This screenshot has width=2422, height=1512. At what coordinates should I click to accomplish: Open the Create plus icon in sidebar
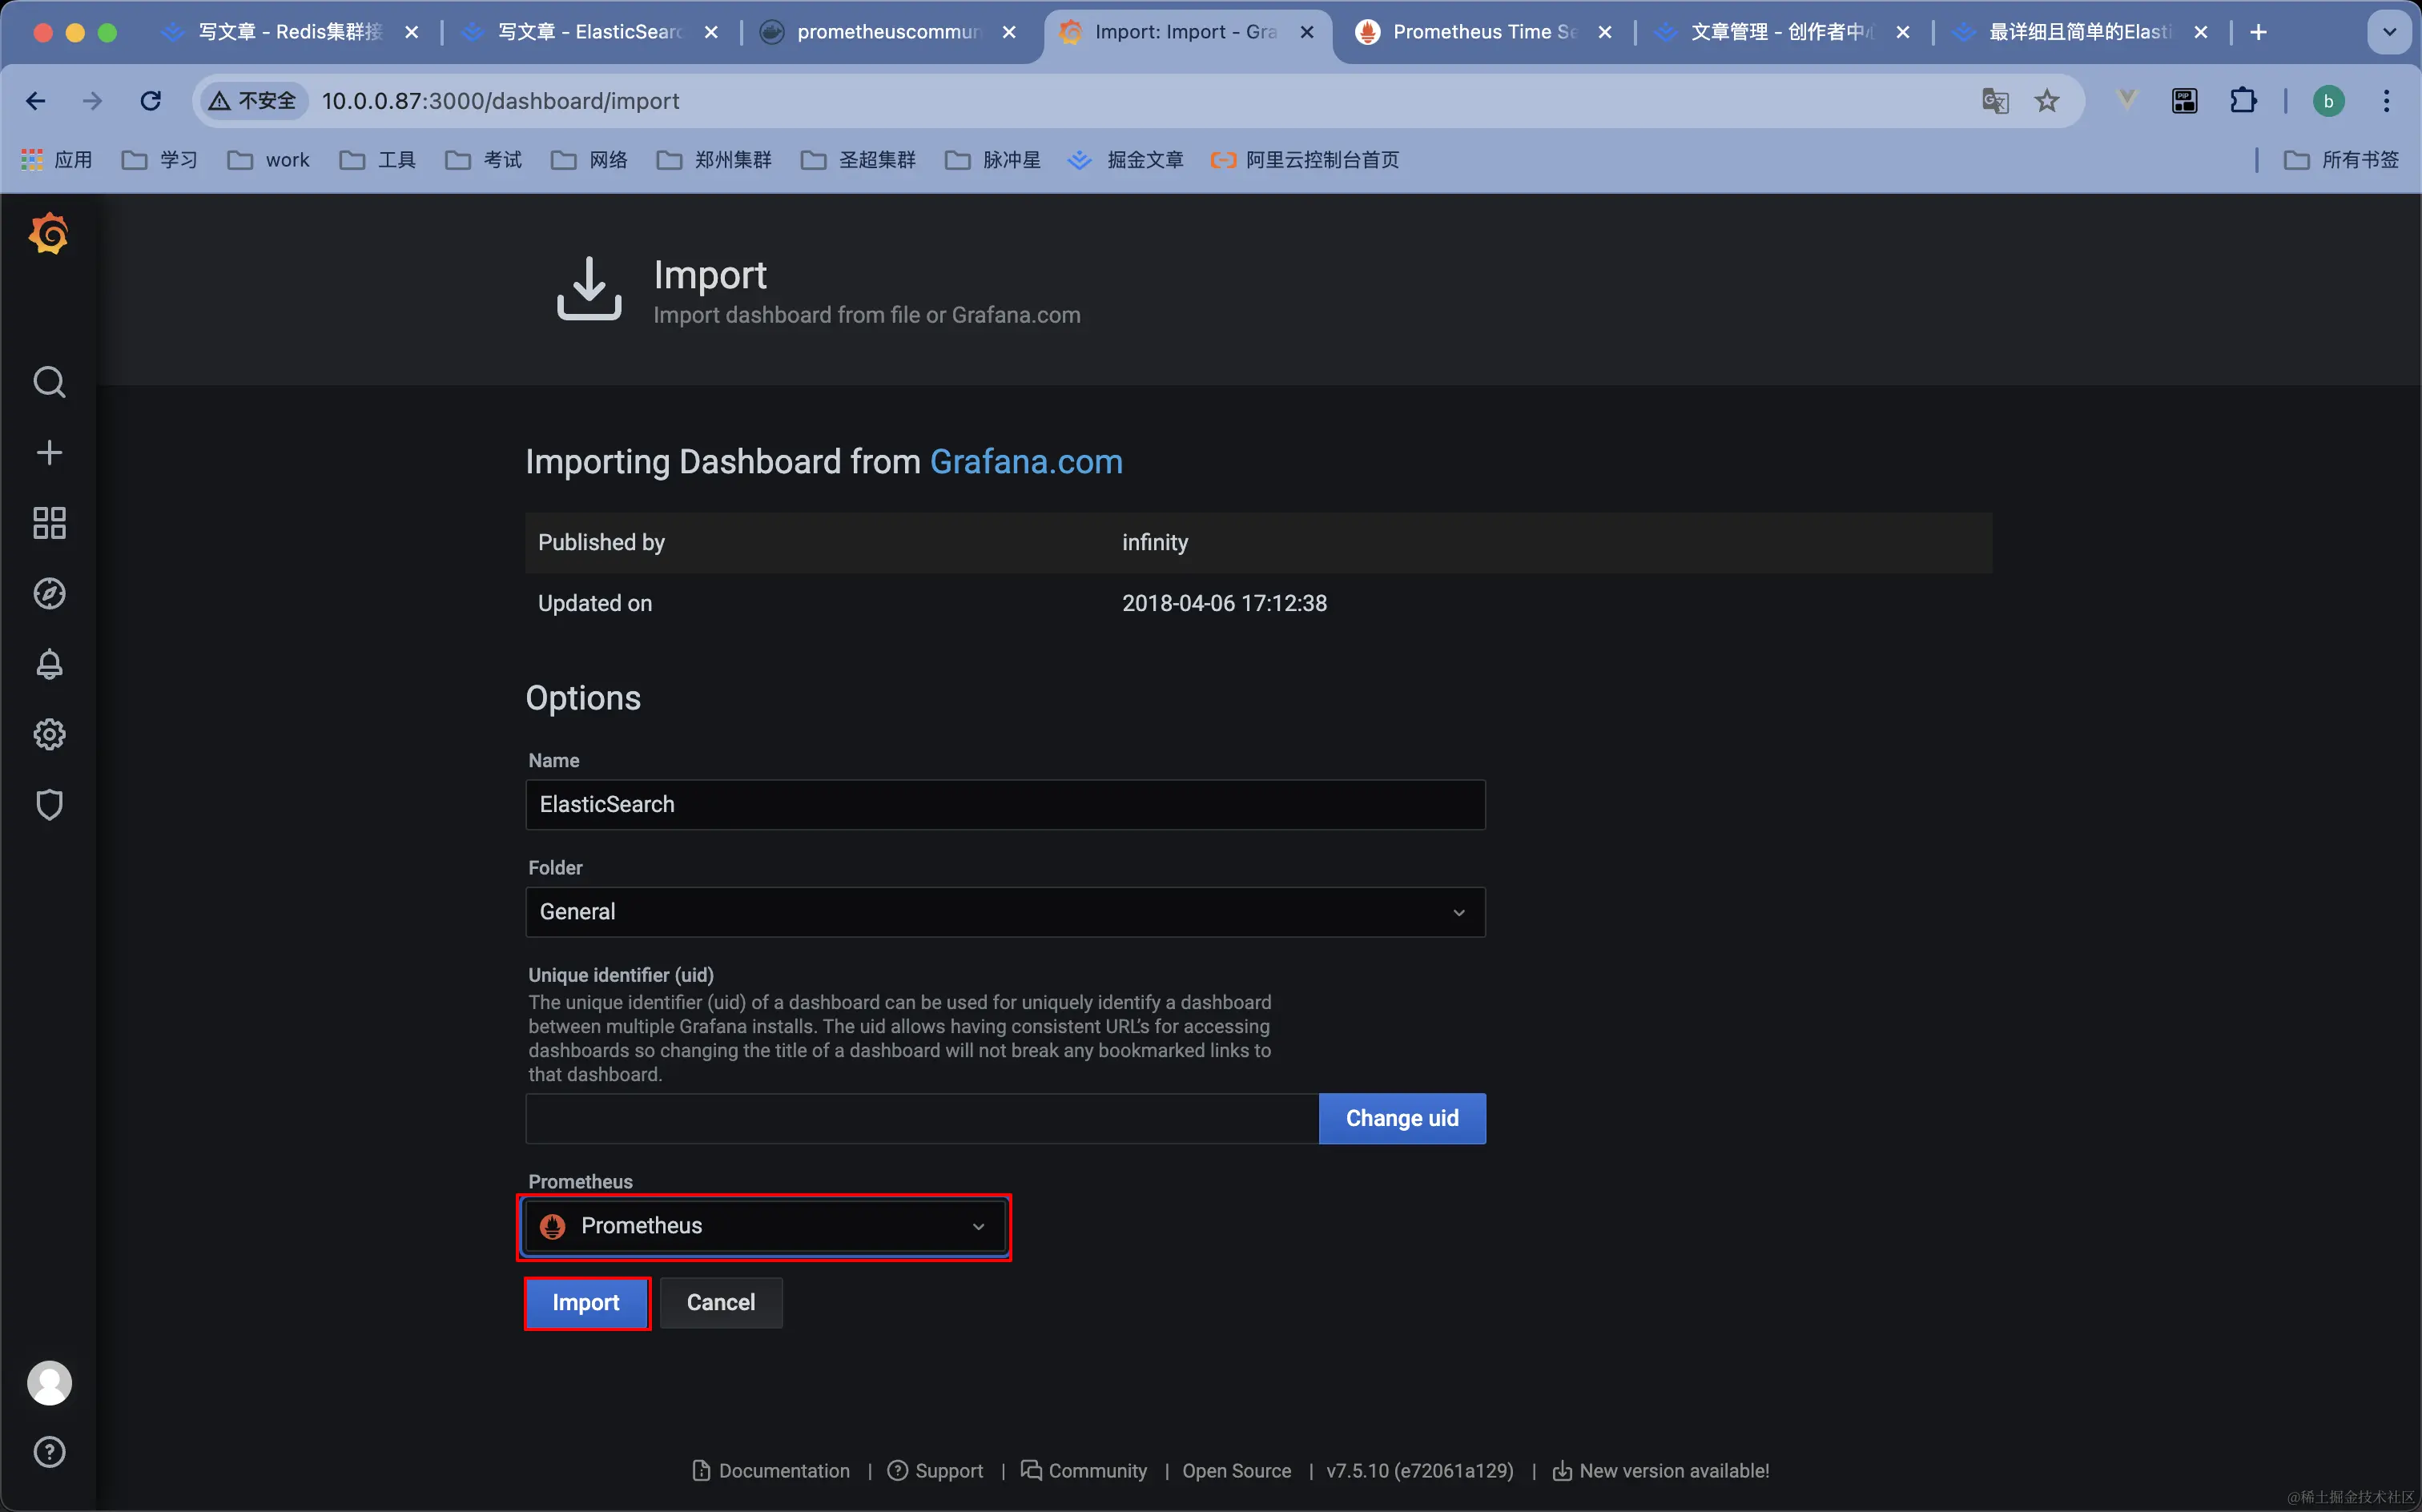(49, 452)
